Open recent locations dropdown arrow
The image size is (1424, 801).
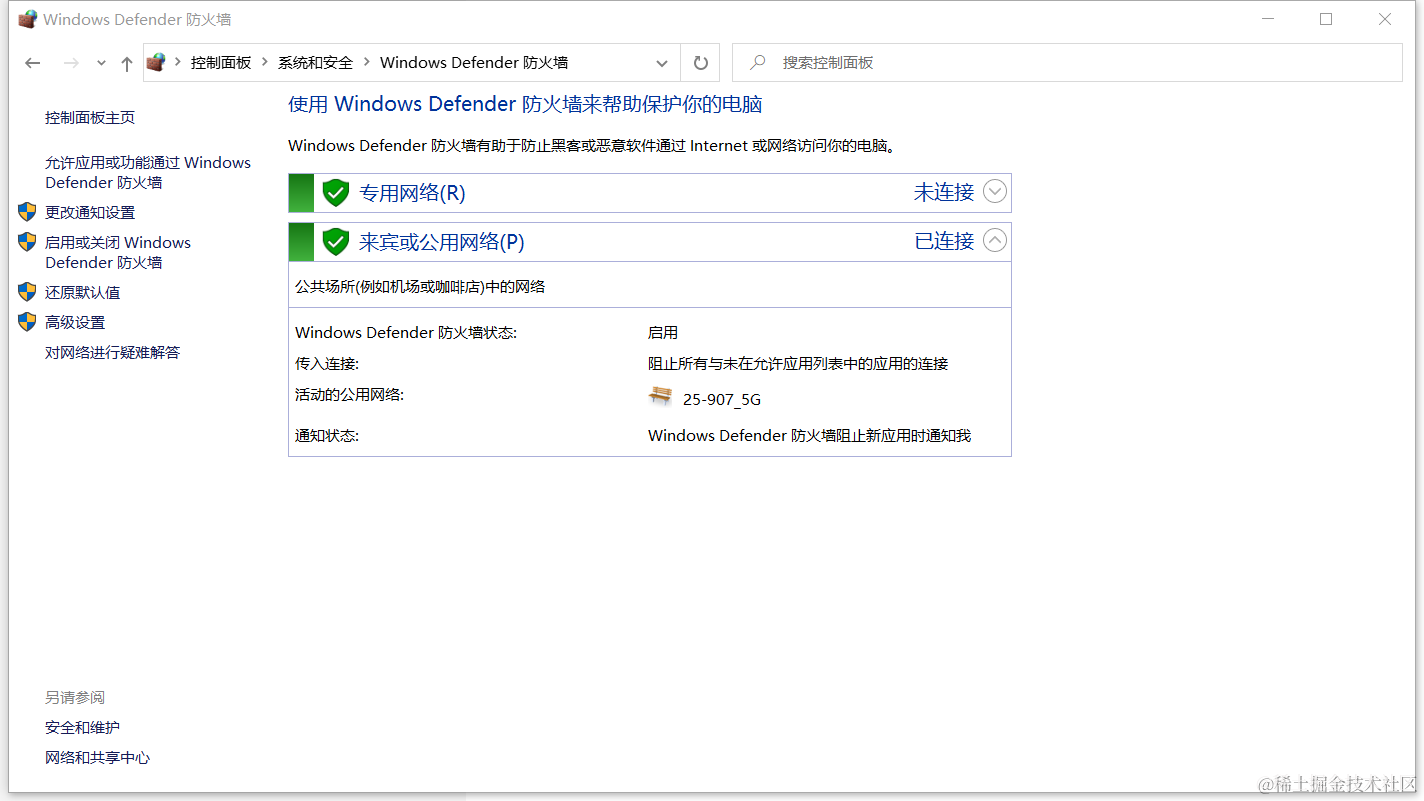click(101, 63)
